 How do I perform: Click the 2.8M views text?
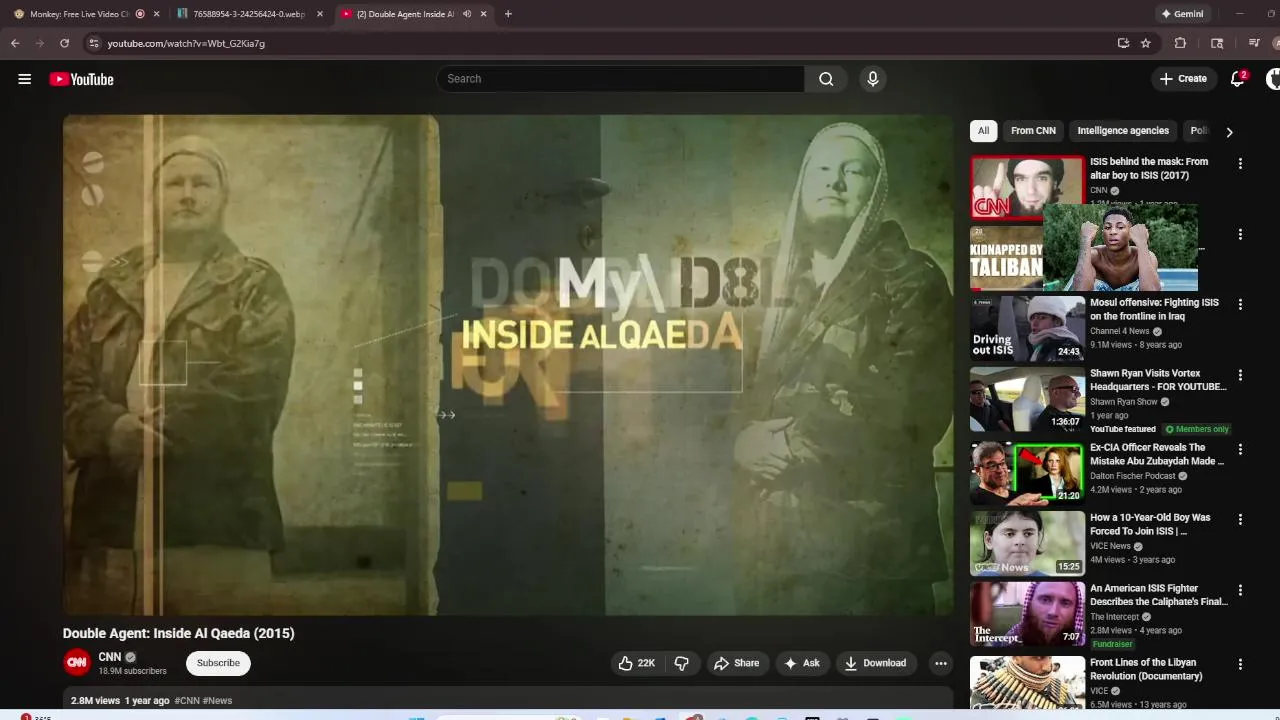coord(95,701)
